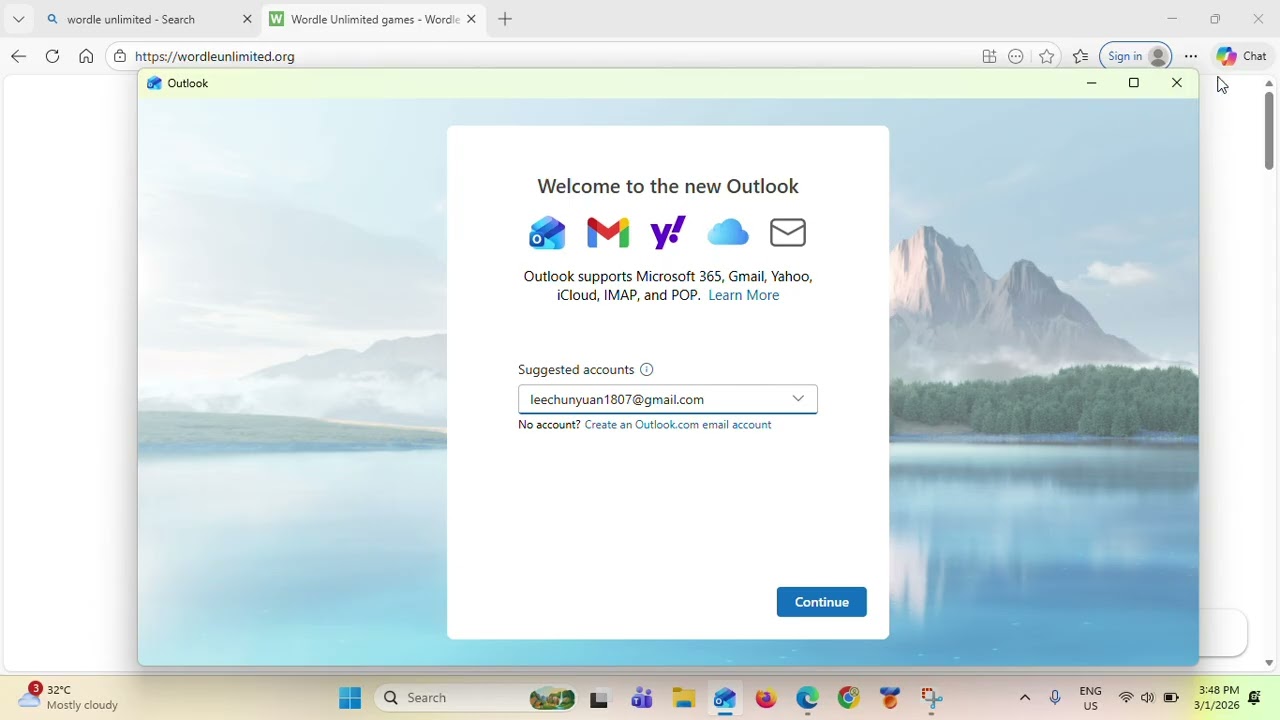This screenshot has height=720, width=1280.
Task: Open the Favorites list icon in Edge
Action: click(x=1080, y=56)
